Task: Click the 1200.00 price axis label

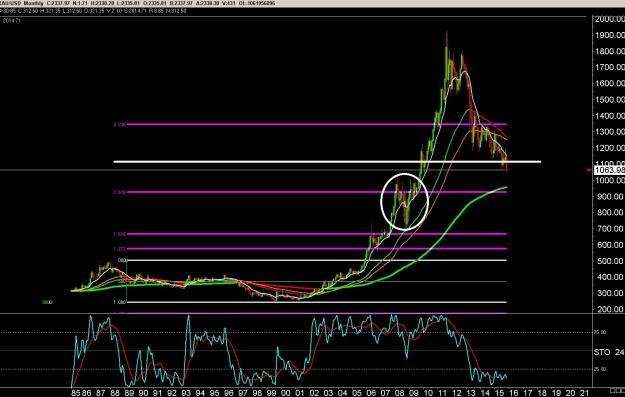Action: 610,148
